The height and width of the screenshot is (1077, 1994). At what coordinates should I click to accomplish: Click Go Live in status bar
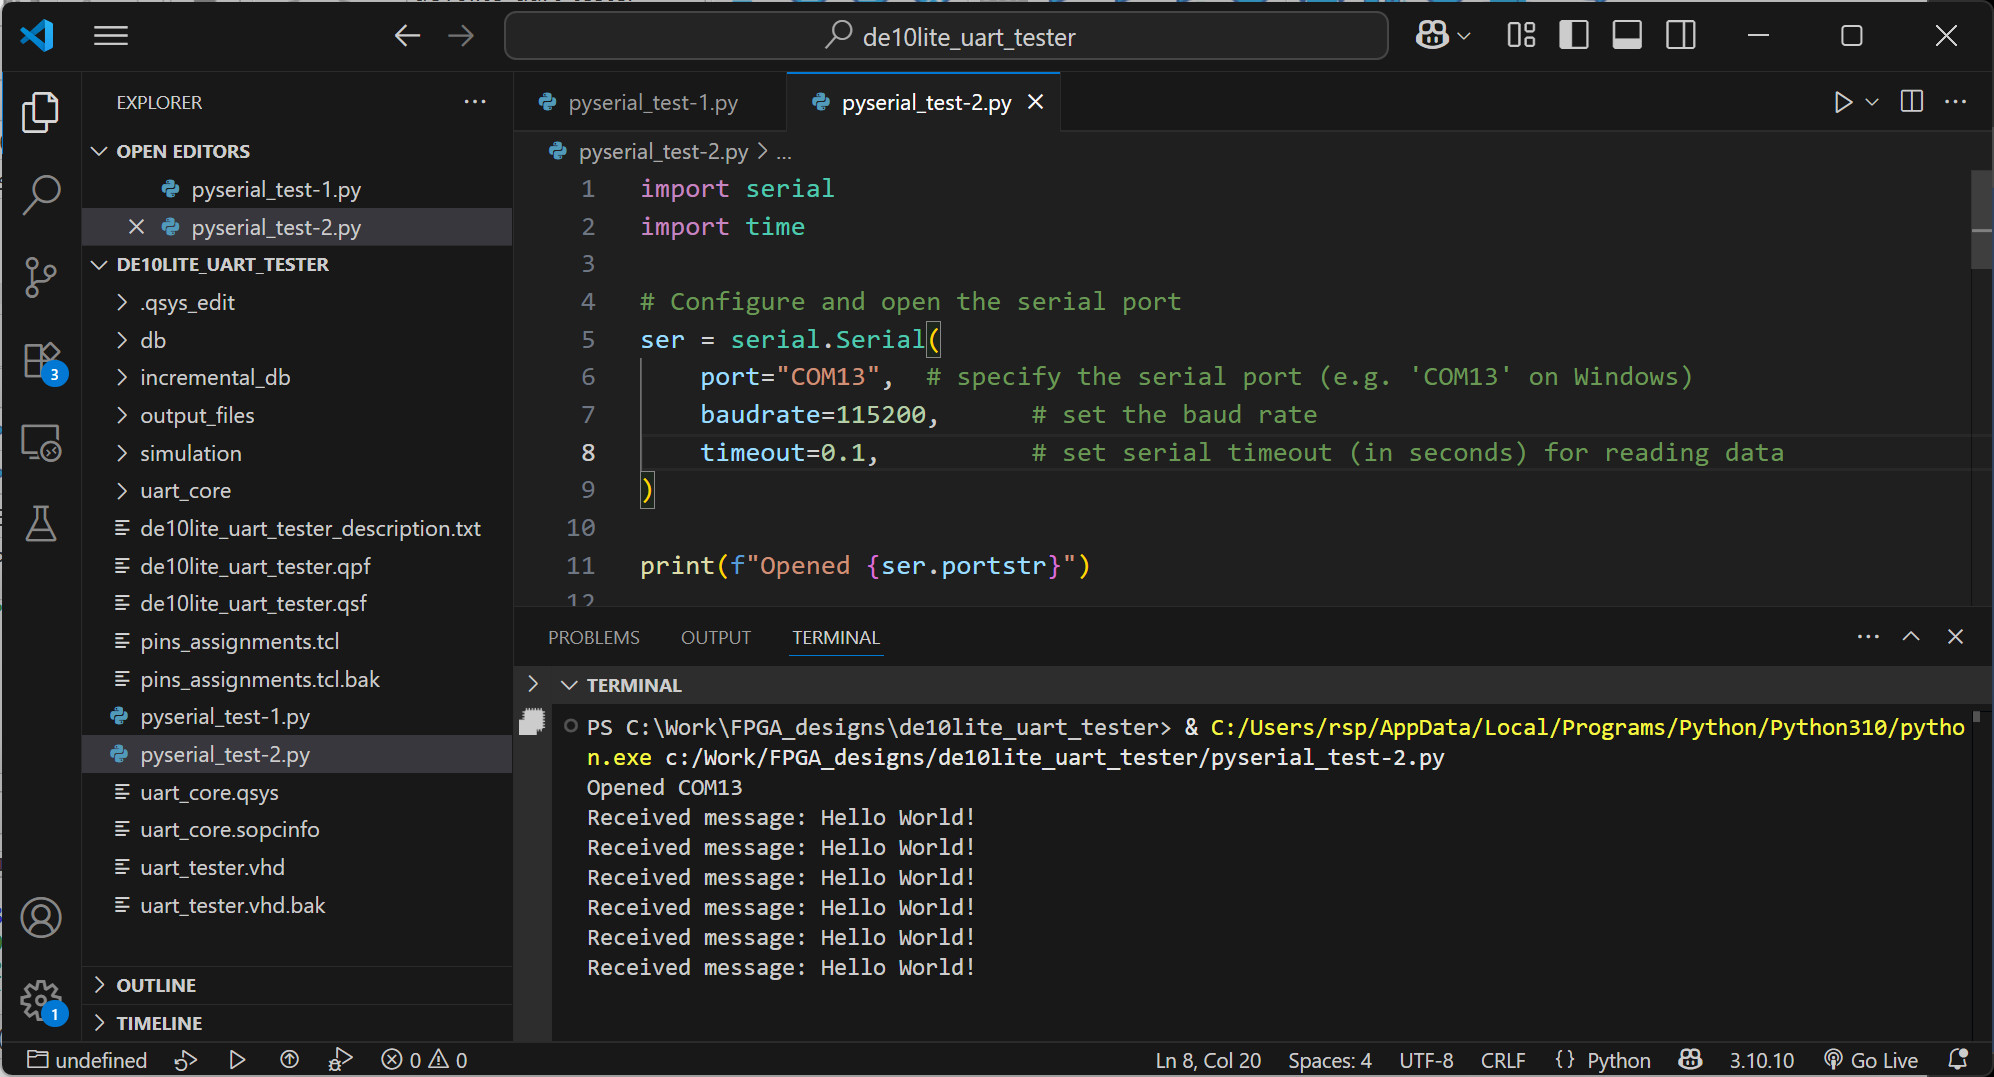pos(1871,1060)
